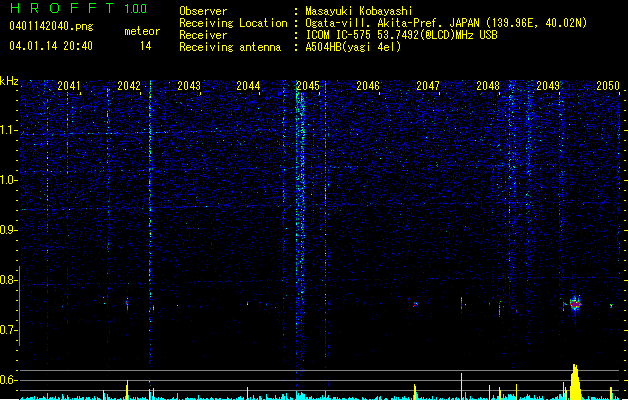This screenshot has height=400, width=629.
Task: Click the 2044 time marker
Action: click(x=248, y=86)
